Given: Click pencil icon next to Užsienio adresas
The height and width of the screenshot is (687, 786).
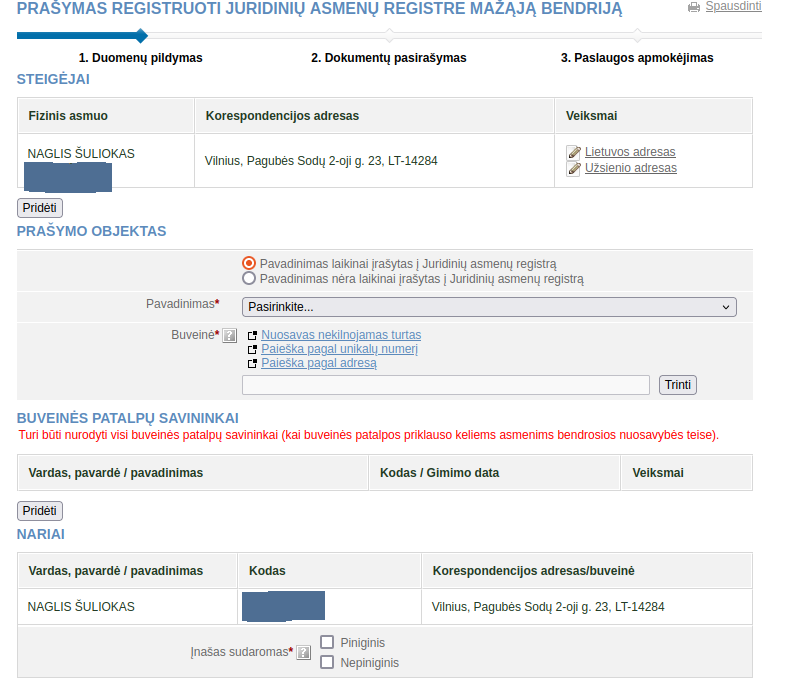Looking at the screenshot, I should (x=573, y=169).
